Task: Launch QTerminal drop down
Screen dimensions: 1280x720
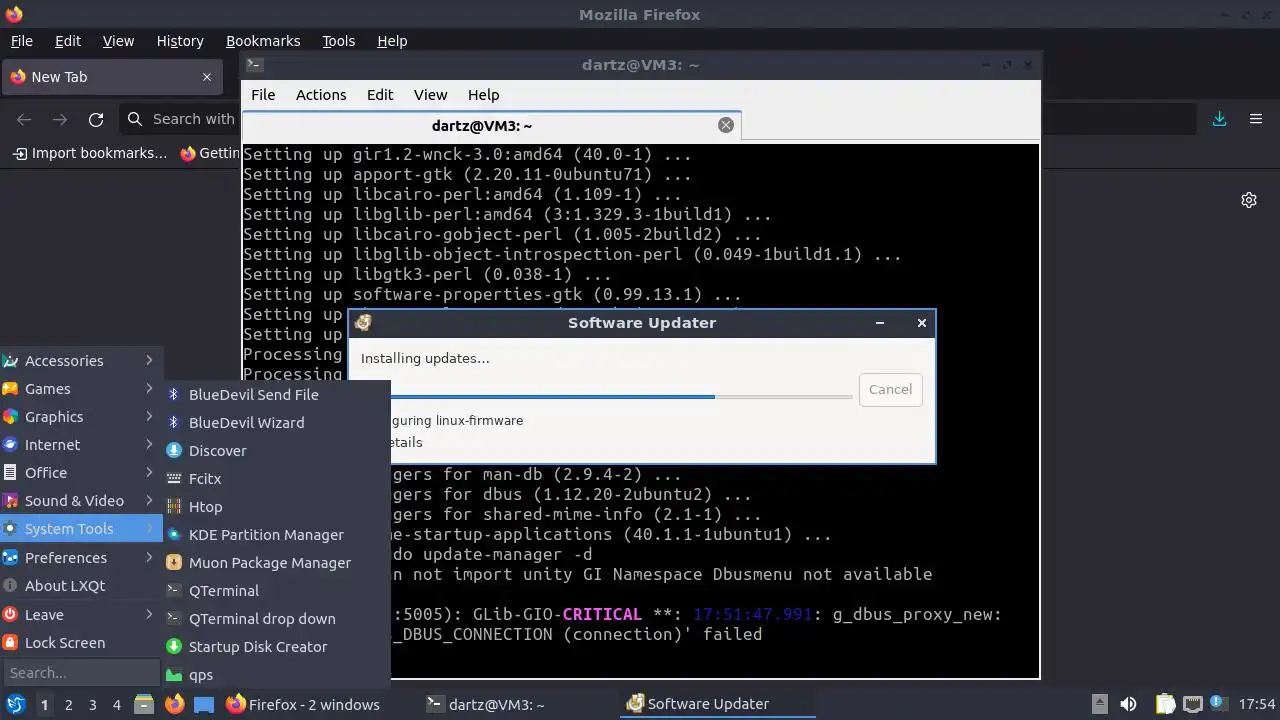Action: [277, 619]
